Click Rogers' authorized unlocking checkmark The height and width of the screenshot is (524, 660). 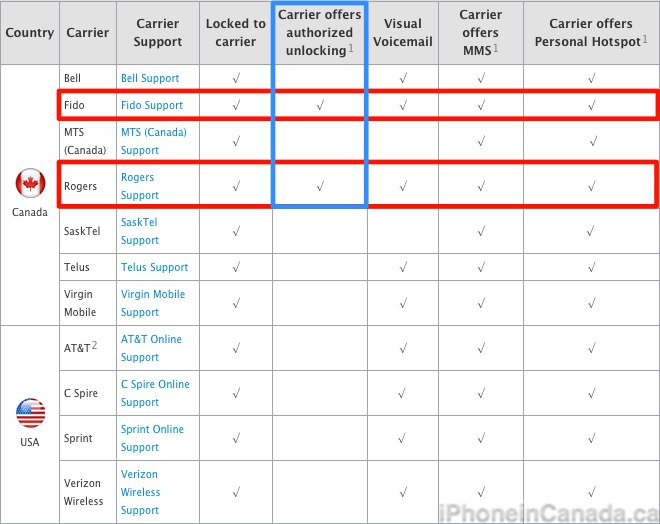[320, 186]
